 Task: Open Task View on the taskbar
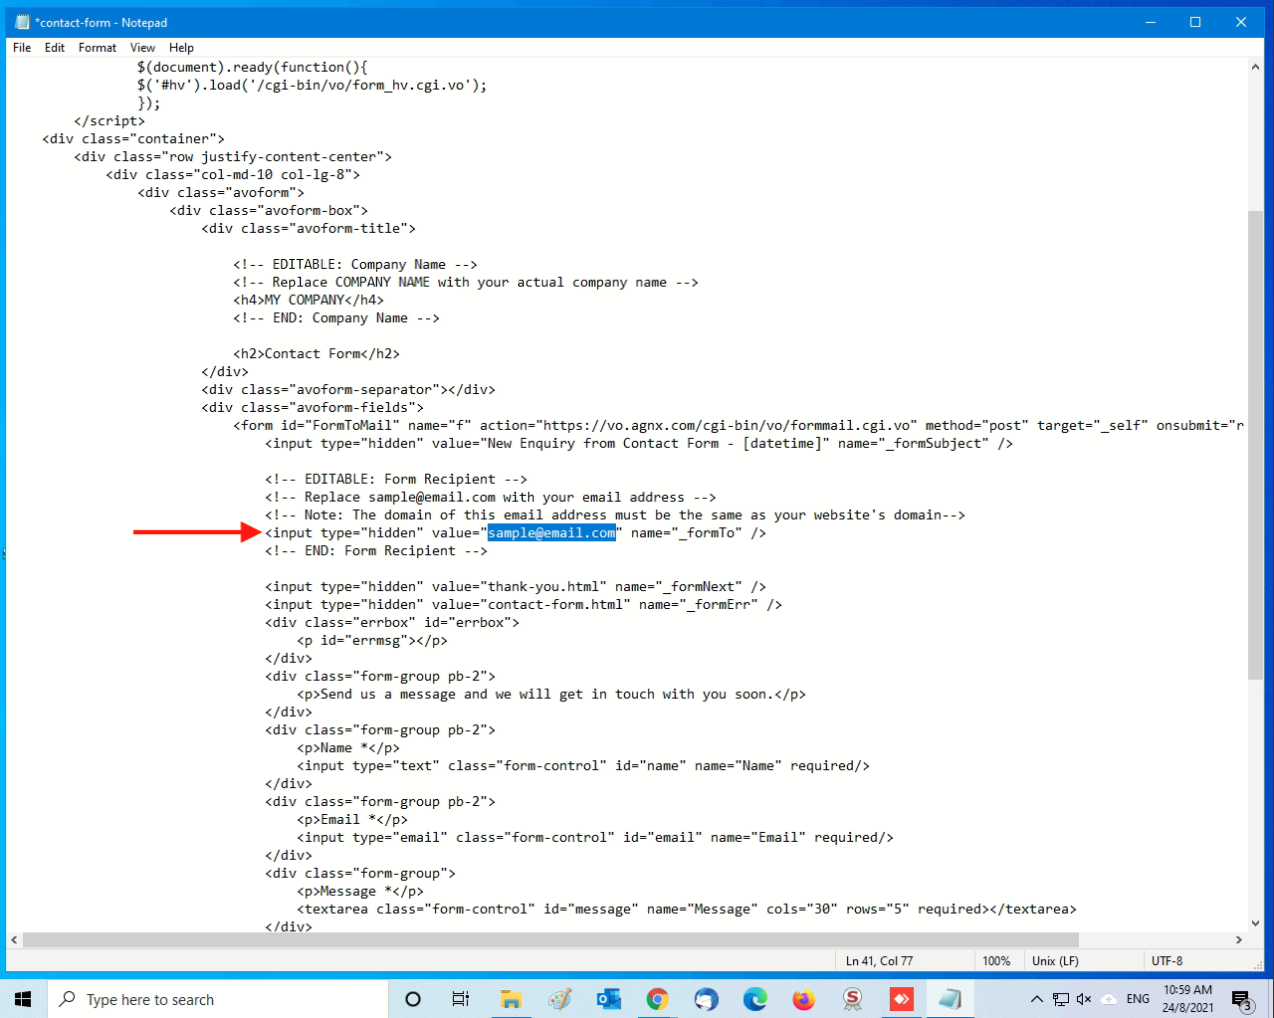point(460,999)
